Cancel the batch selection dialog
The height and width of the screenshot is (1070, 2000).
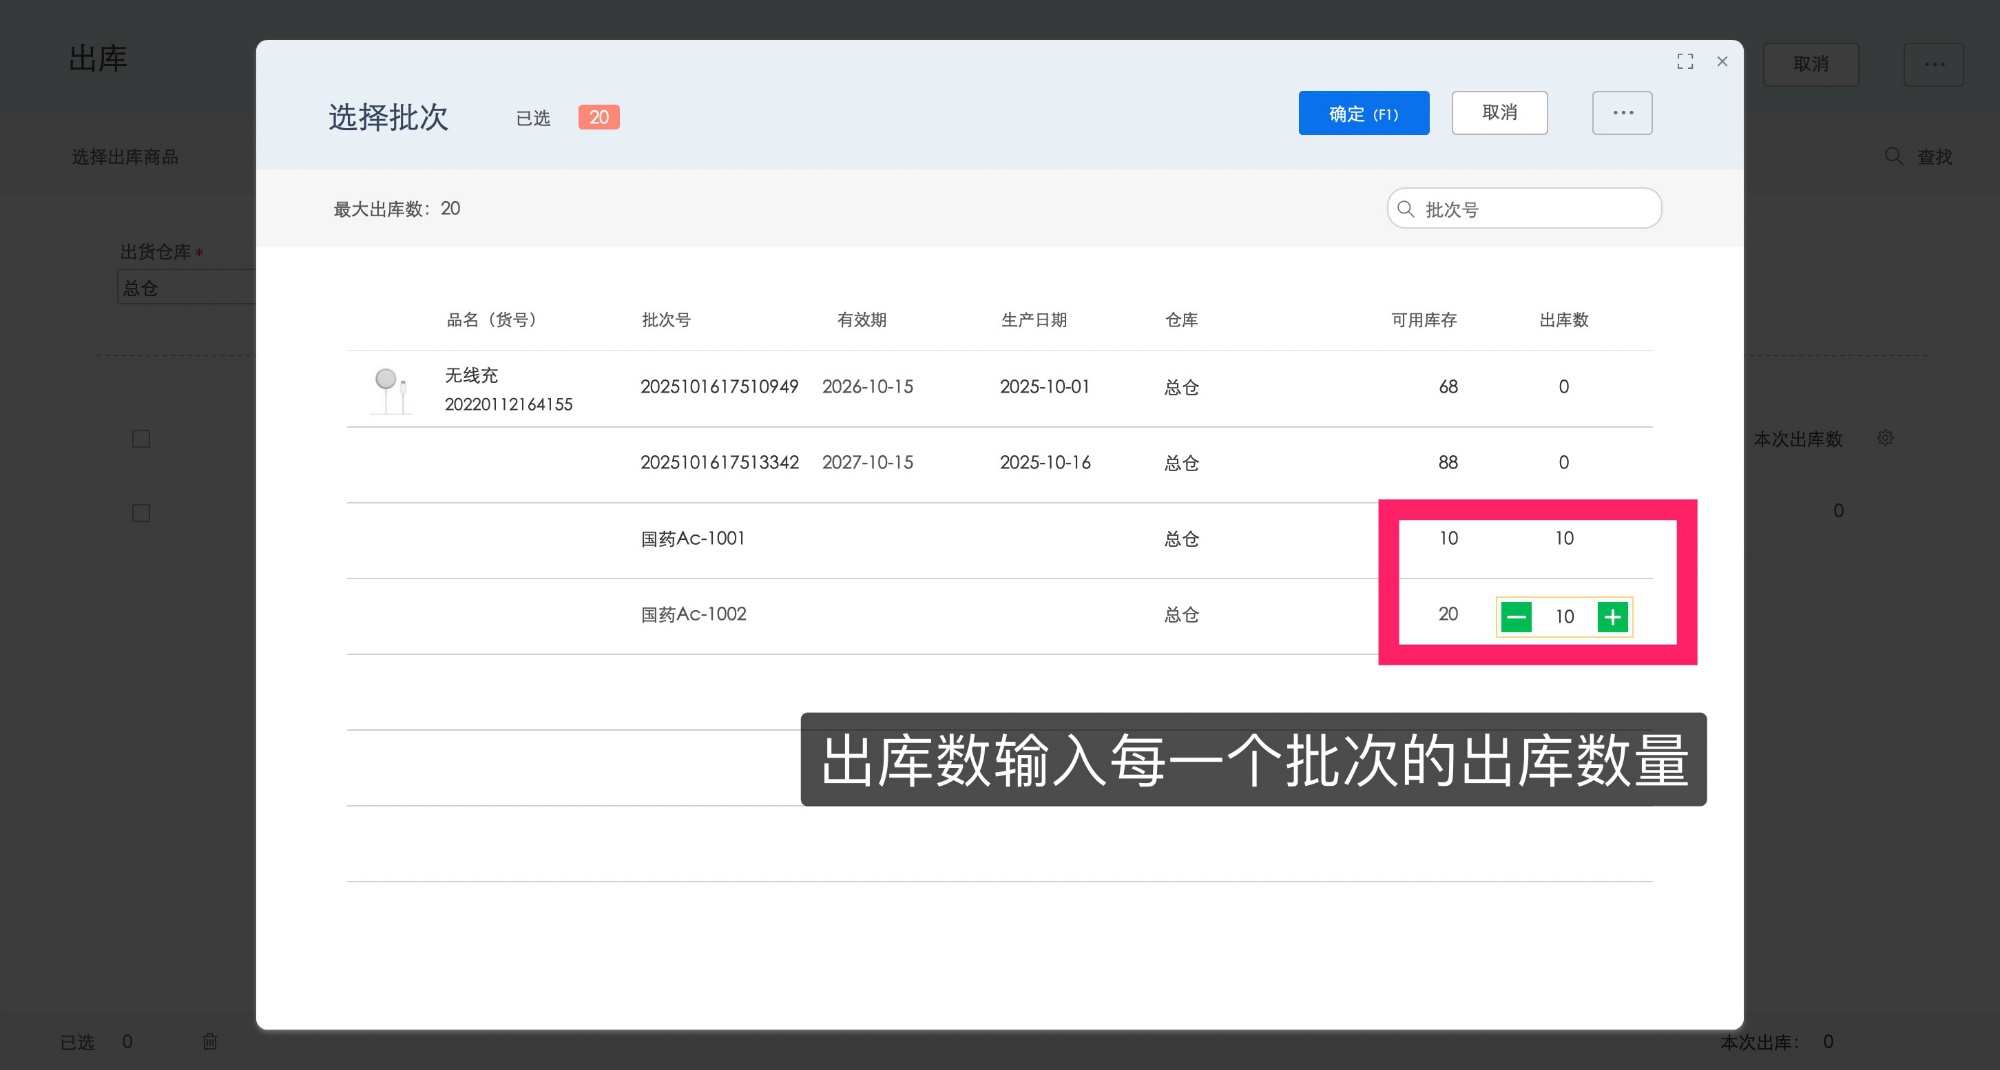tap(1498, 112)
